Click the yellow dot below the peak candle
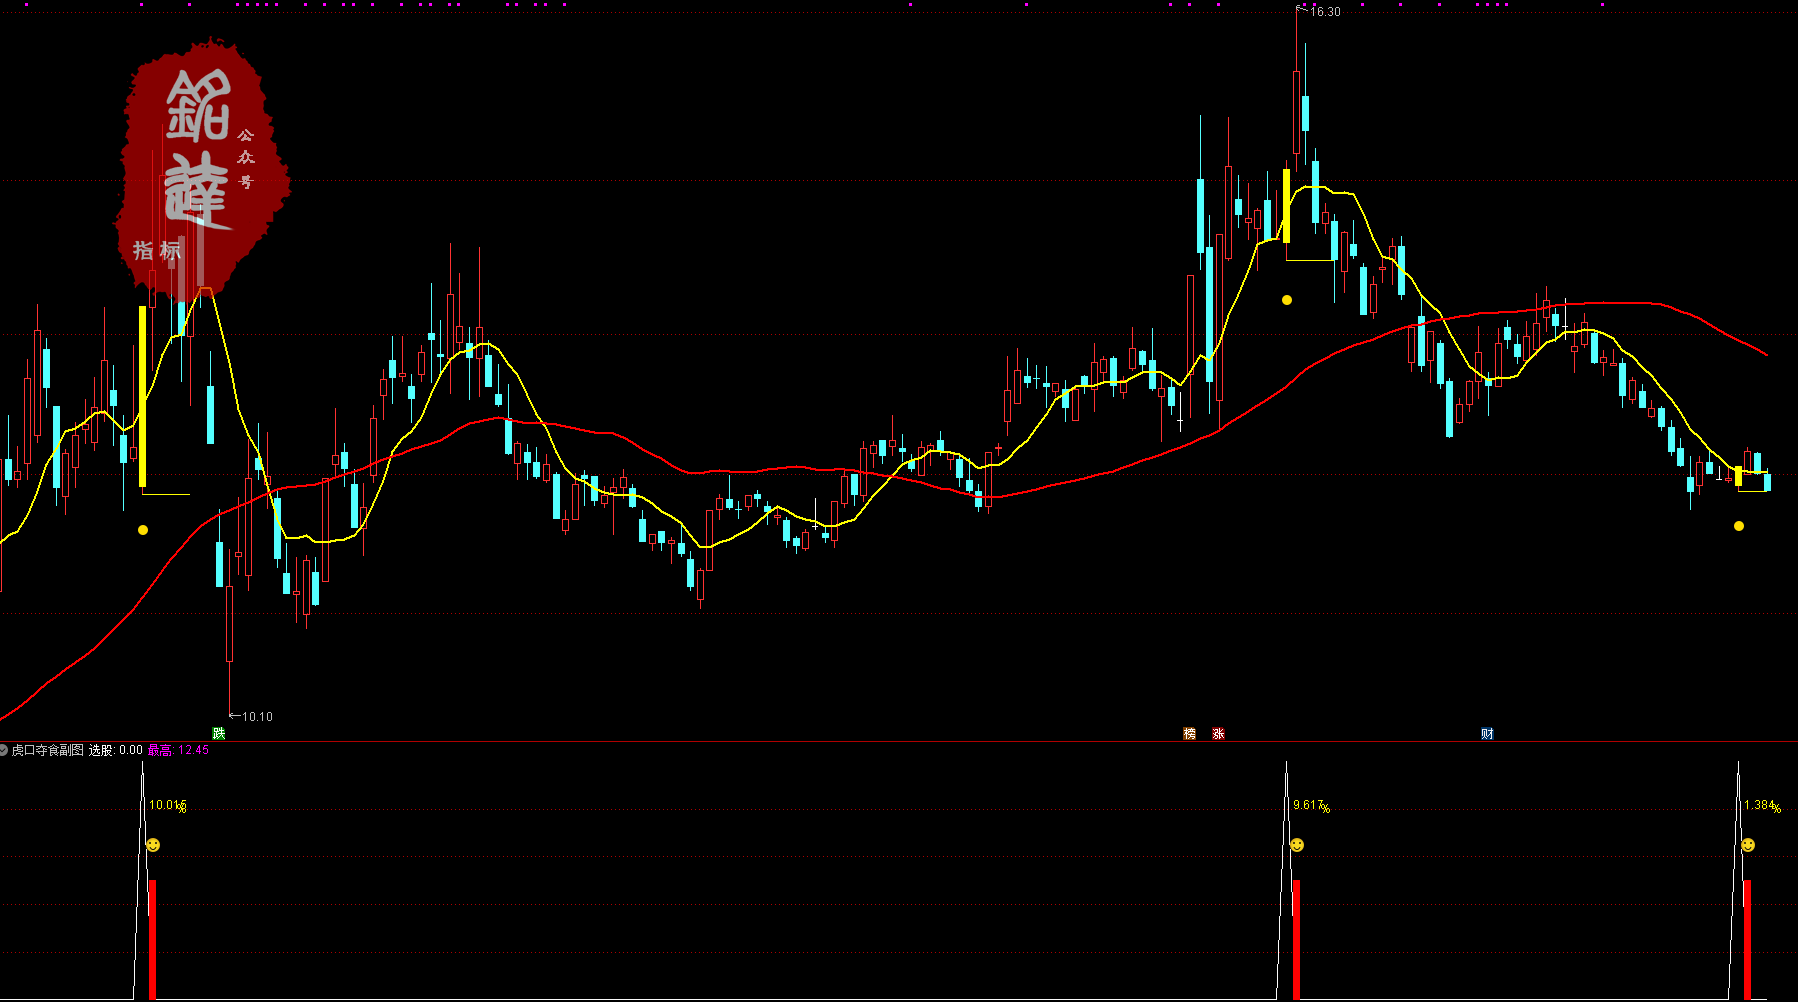1798x1002 pixels. coord(1287,300)
